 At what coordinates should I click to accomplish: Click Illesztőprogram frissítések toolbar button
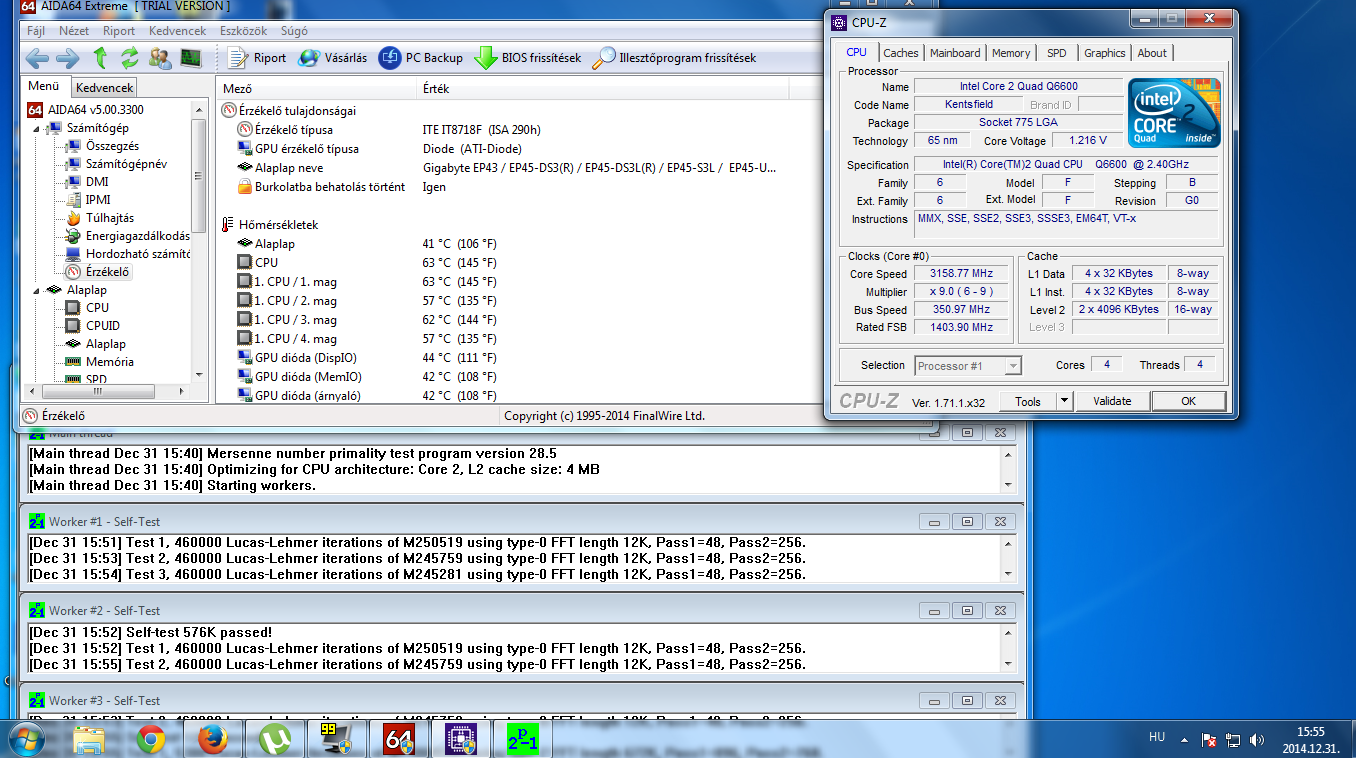pyautogui.click(x=674, y=58)
